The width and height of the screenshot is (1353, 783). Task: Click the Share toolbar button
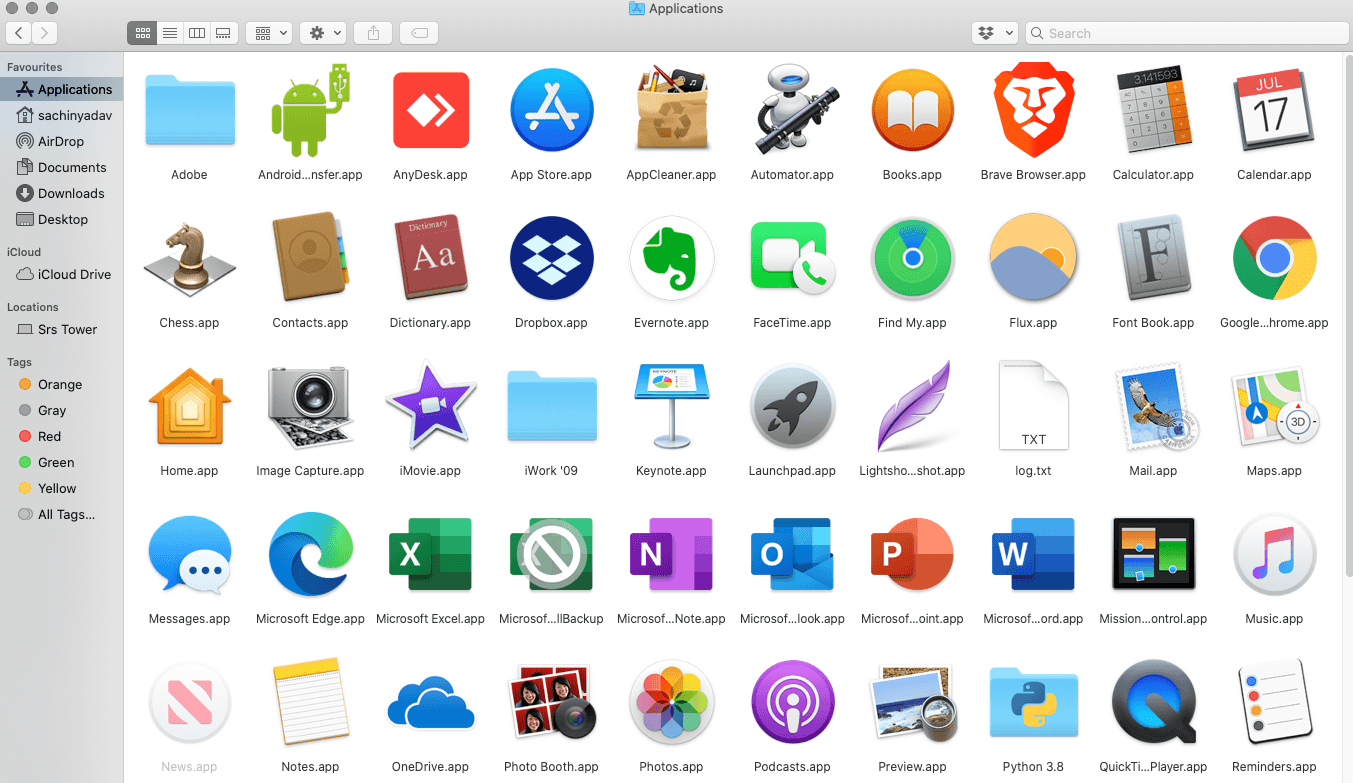click(x=373, y=33)
